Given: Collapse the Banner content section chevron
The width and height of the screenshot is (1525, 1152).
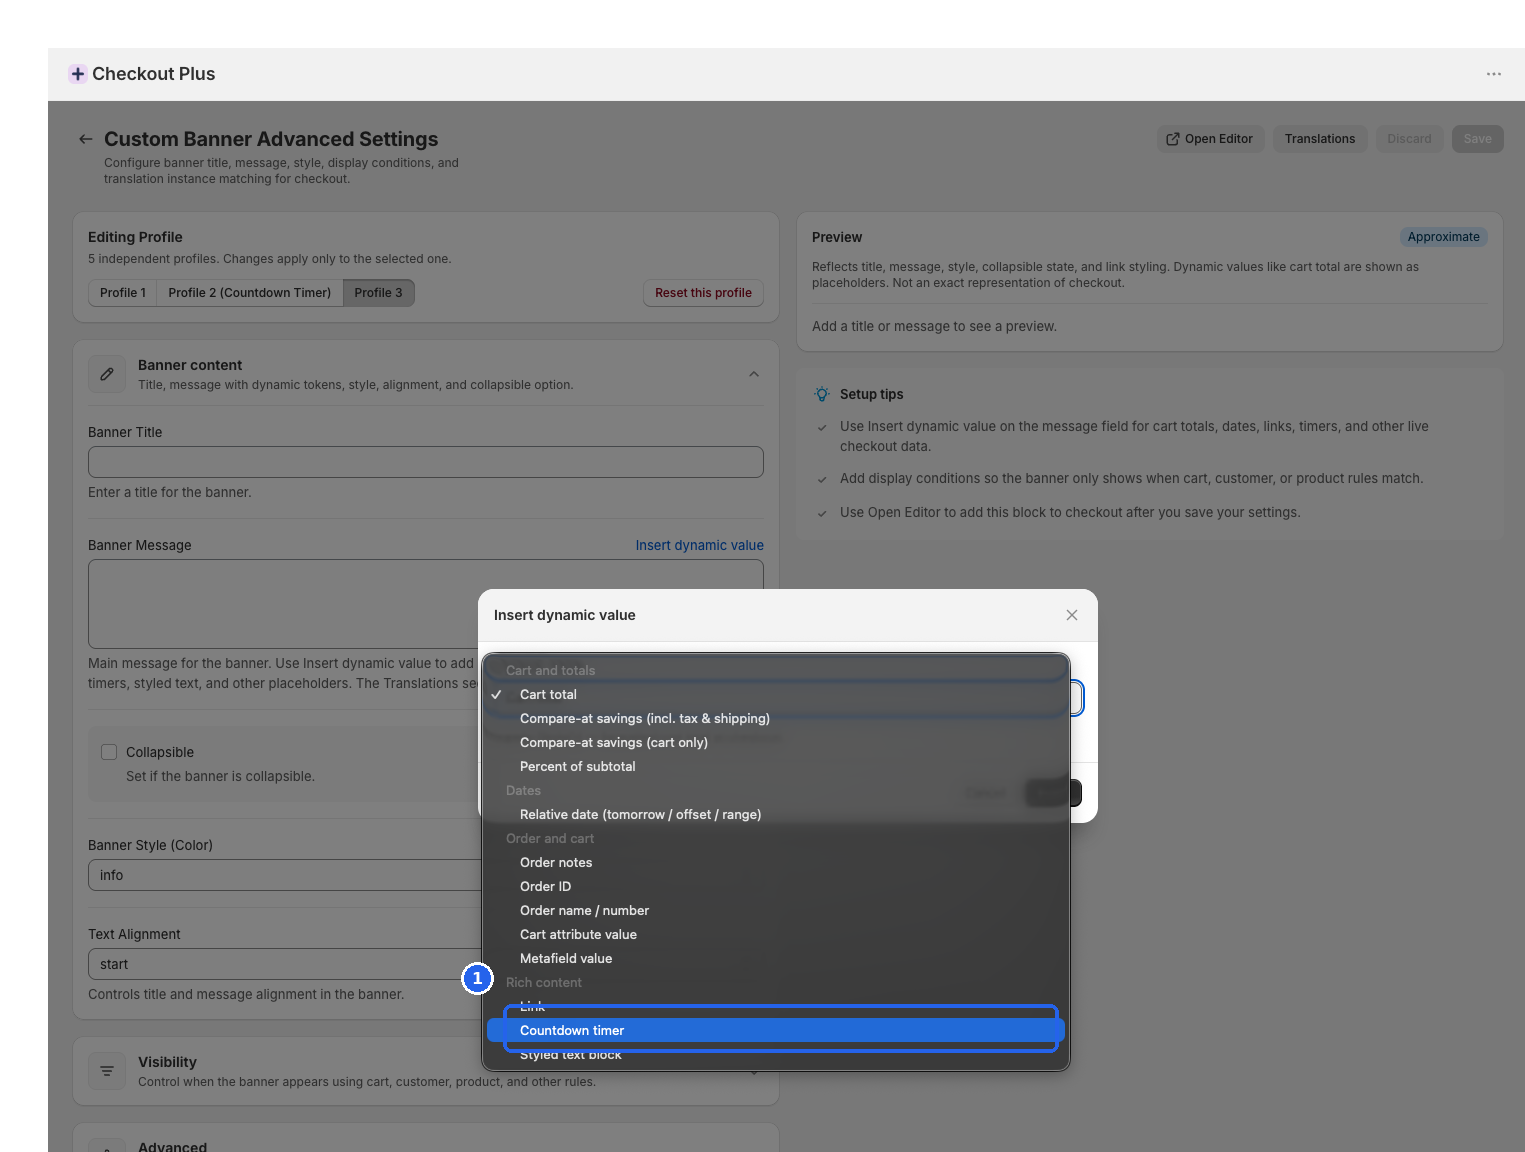Looking at the screenshot, I should [754, 374].
